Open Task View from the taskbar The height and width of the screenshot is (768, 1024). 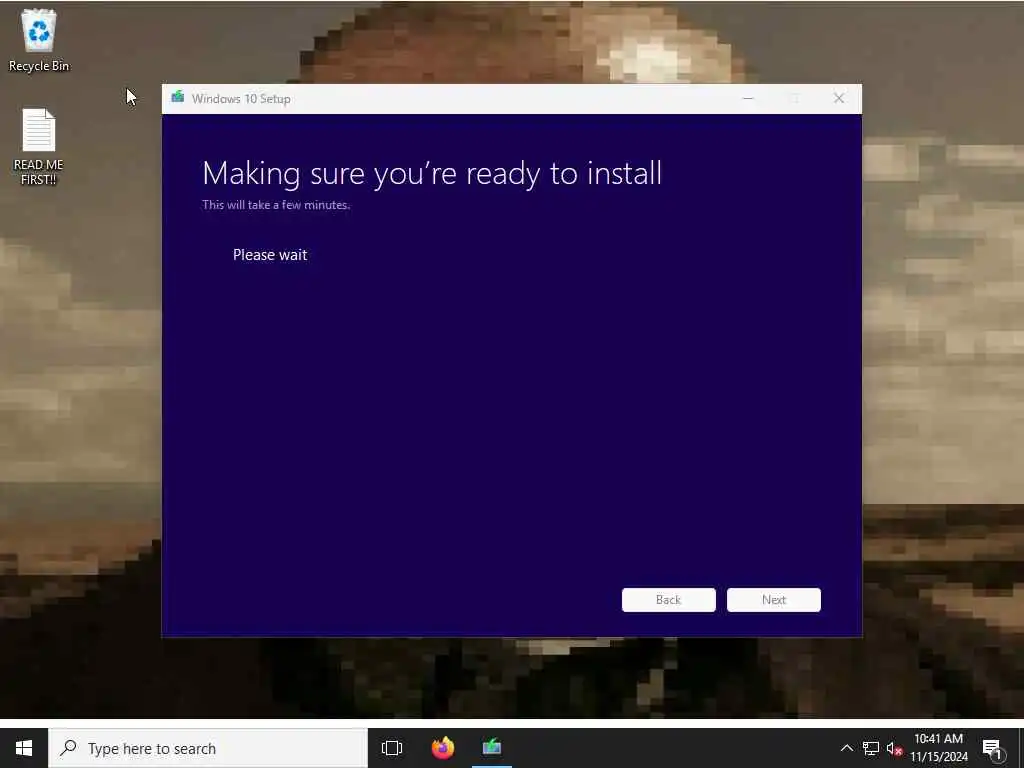pyautogui.click(x=392, y=748)
